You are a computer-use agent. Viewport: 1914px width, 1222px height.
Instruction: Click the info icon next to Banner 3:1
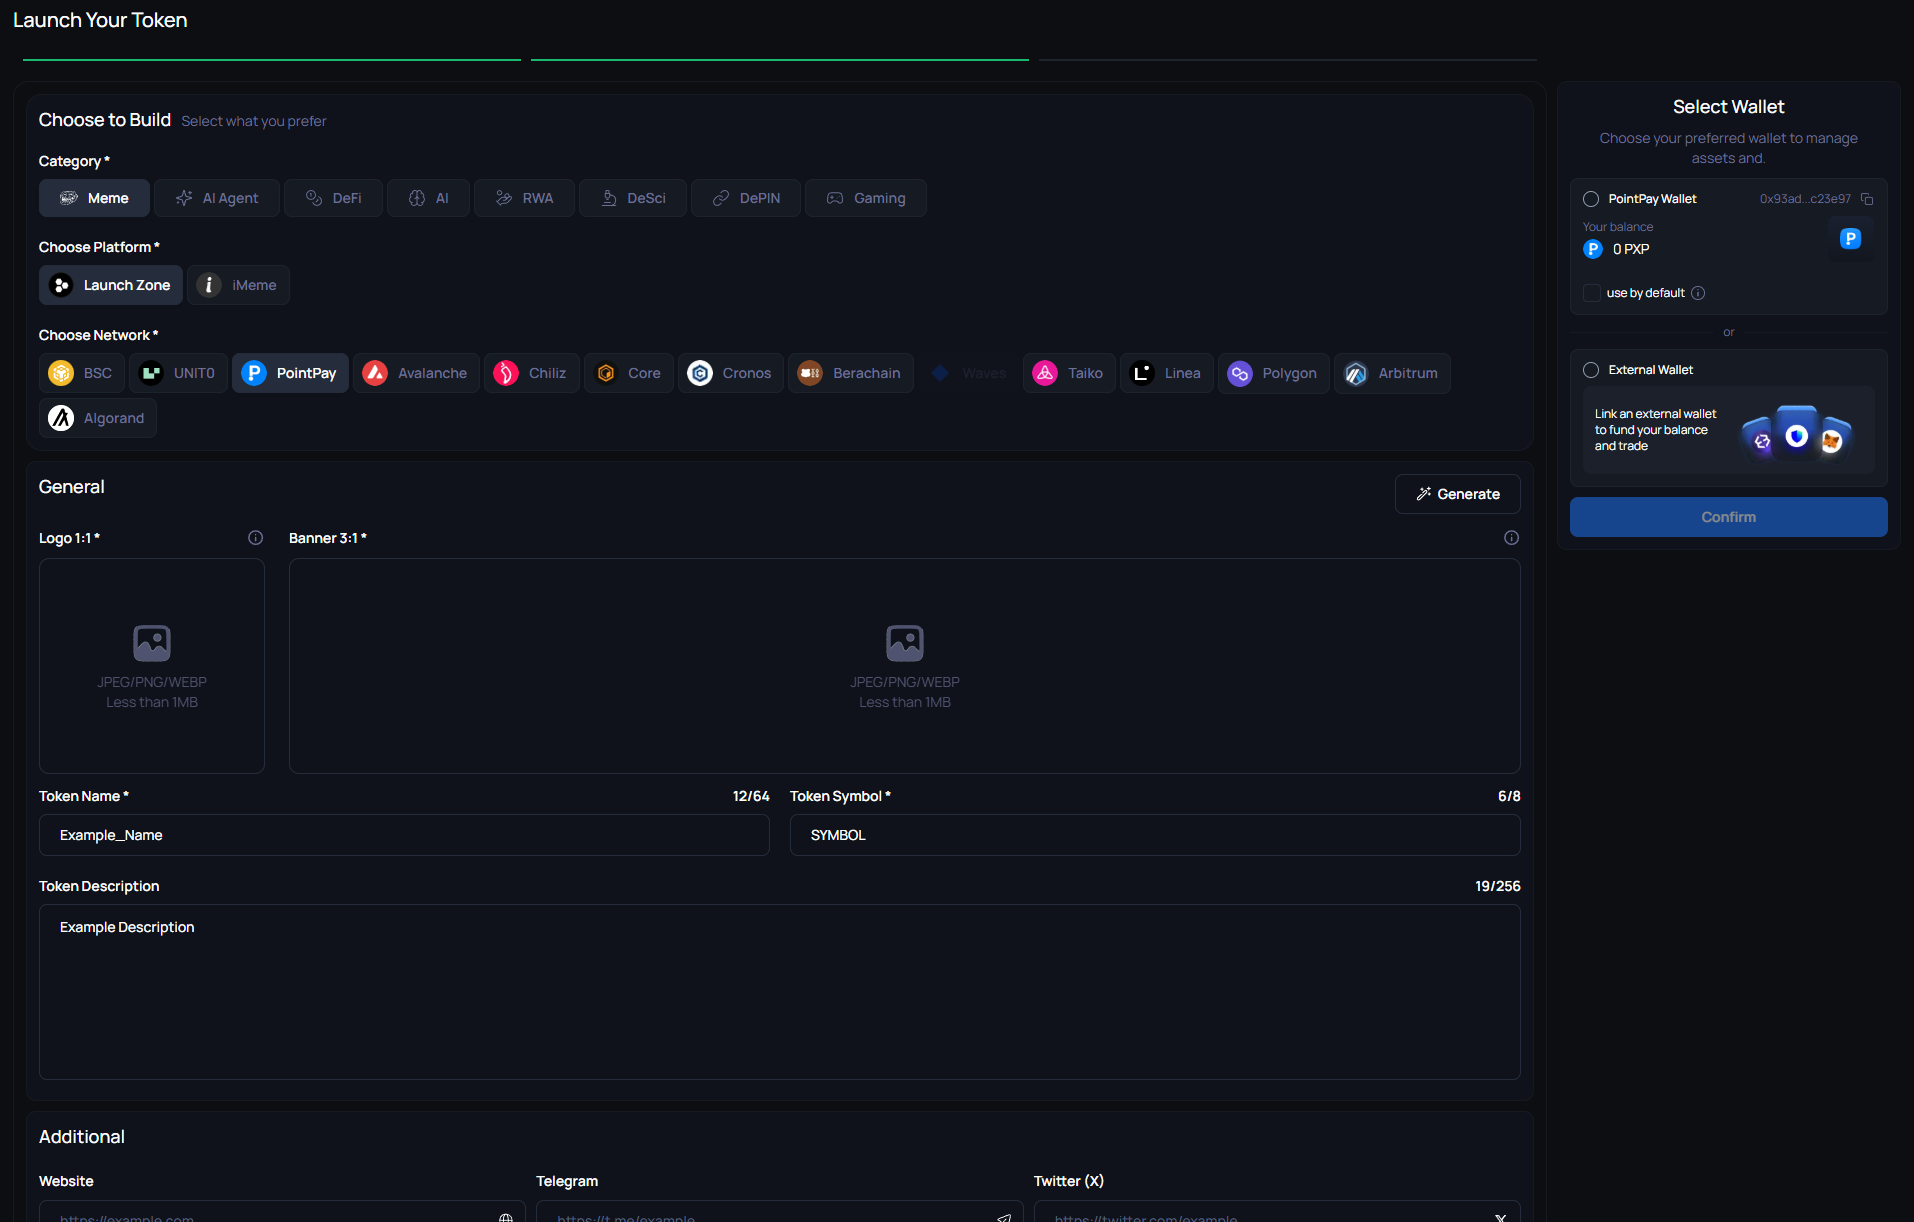[1511, 538]
